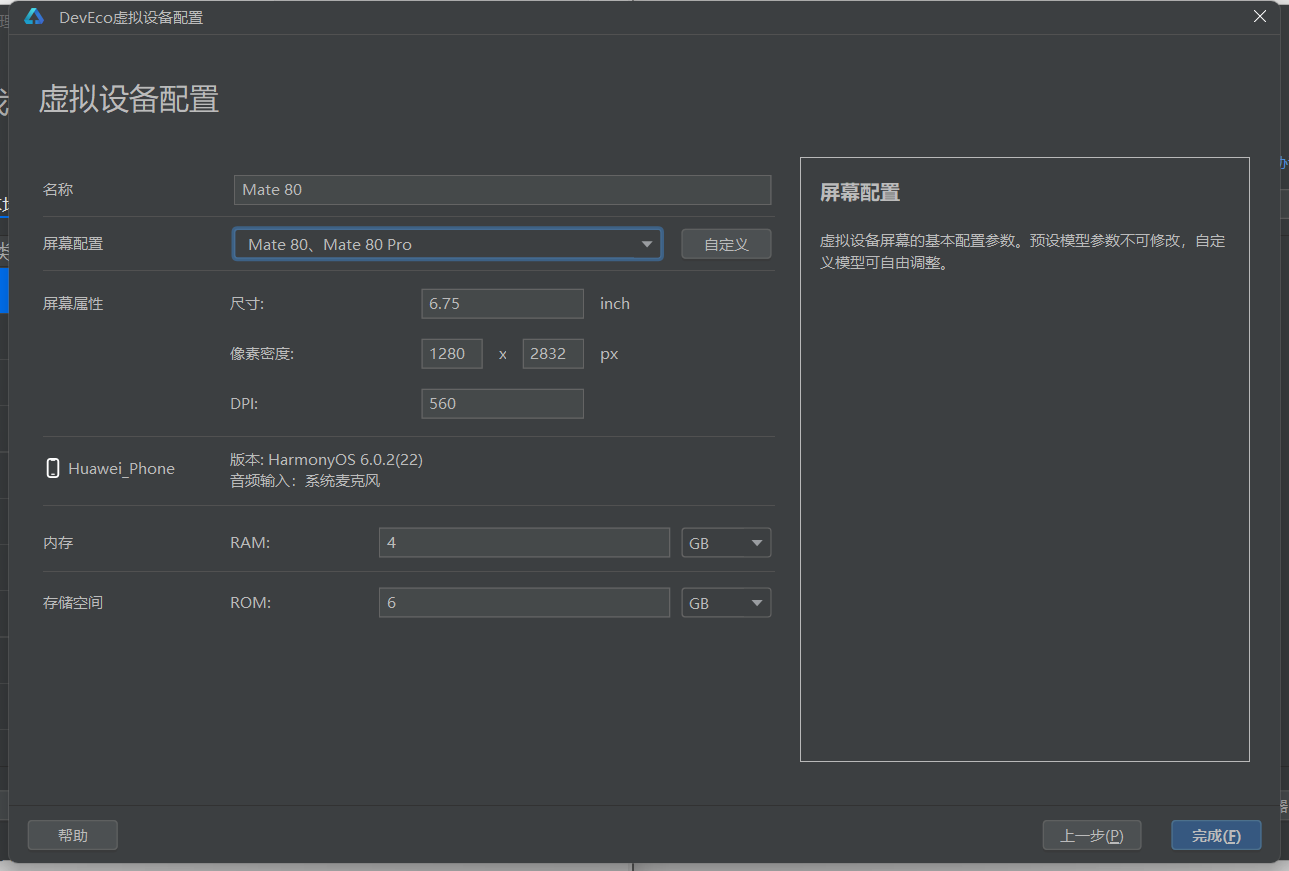Viewport: 1289px width, 871px height.
Task: Click the 虚拟设备配置 page heading
Action: pos(129,99)
